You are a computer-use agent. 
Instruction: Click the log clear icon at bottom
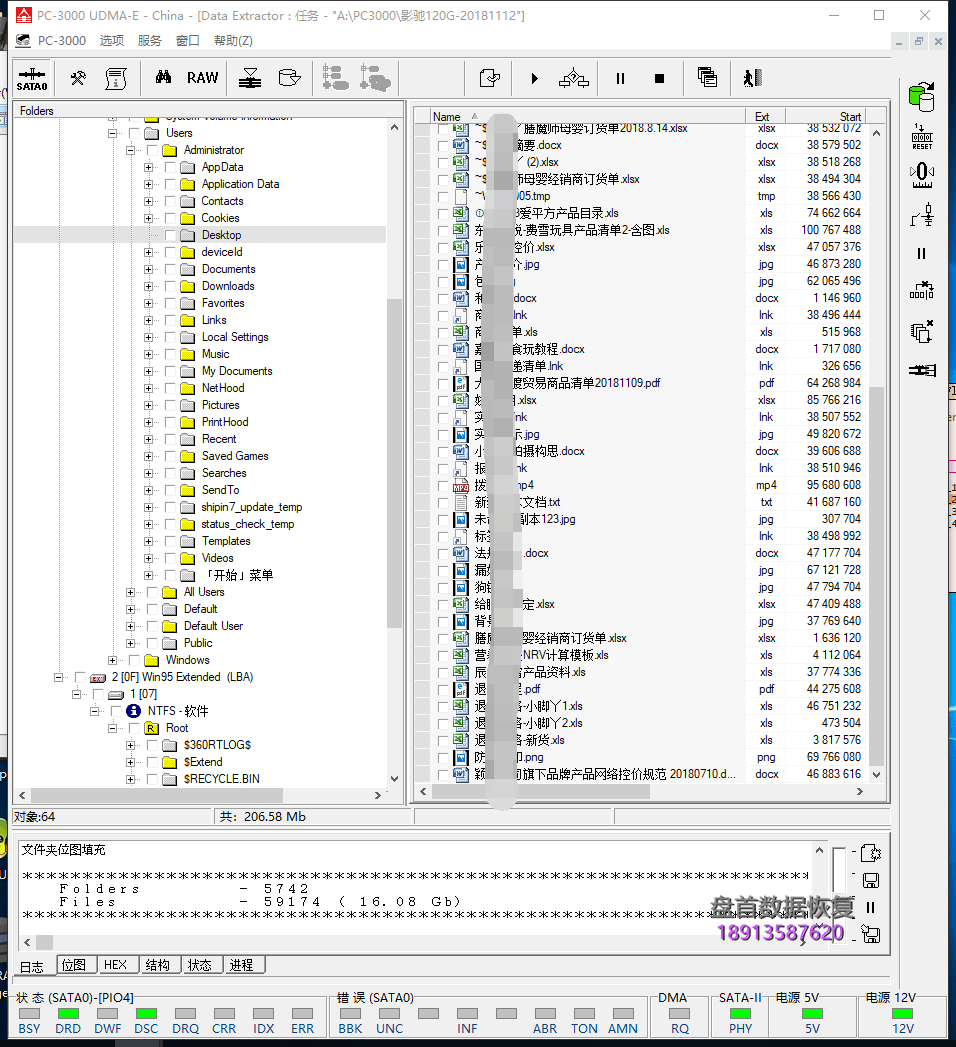point(871,934)
